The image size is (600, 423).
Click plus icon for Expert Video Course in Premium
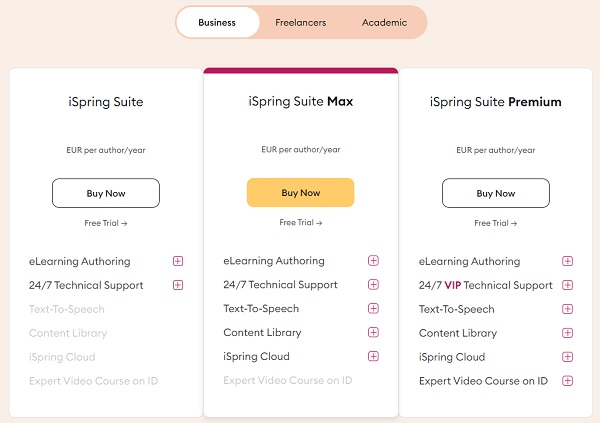568,381
